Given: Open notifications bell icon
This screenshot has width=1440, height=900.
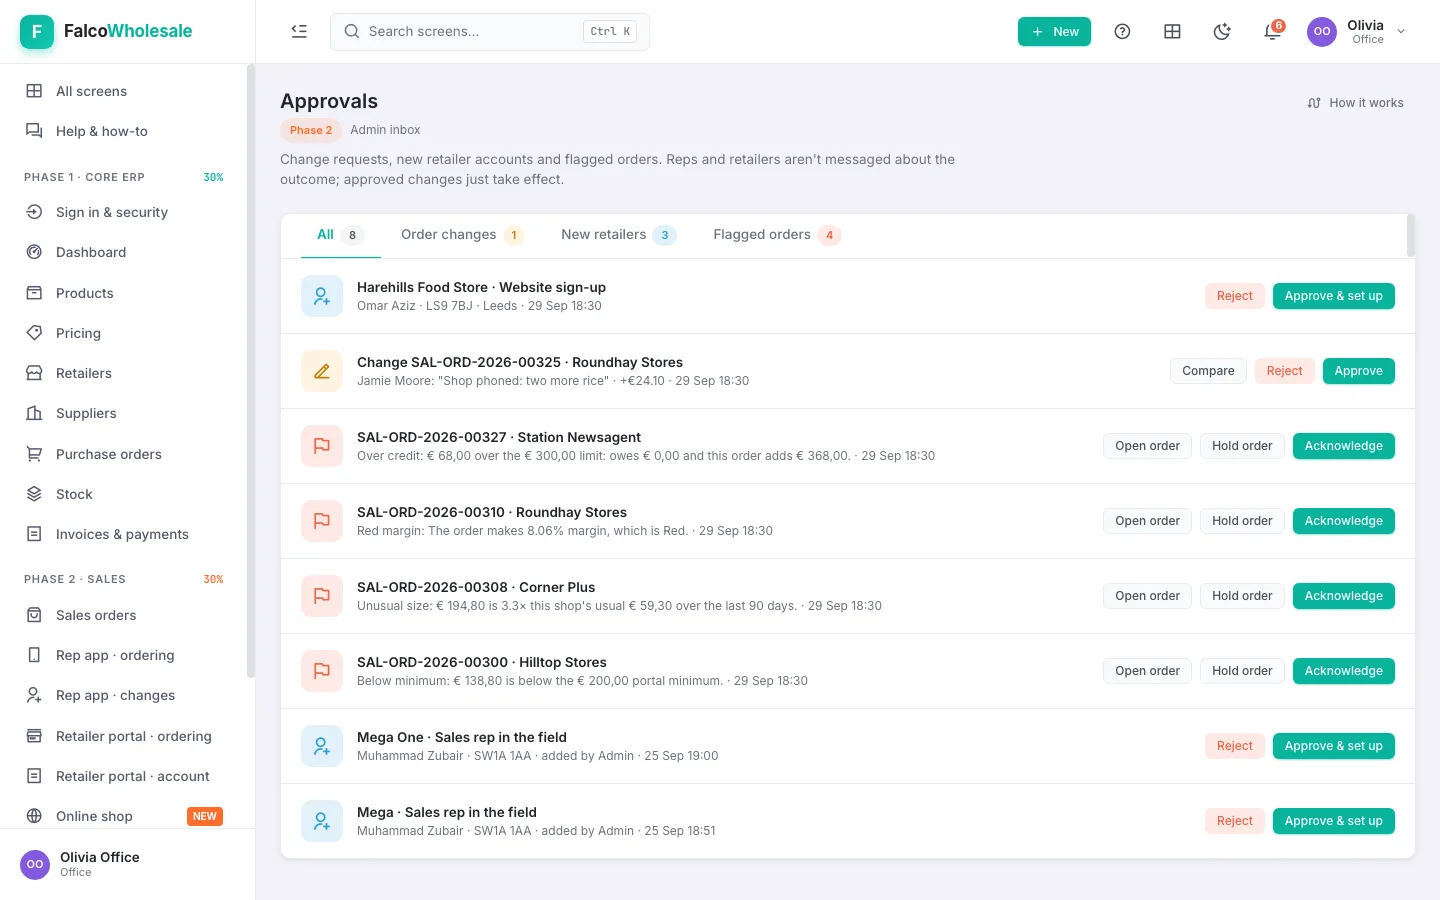Looking at the screenshot, I should (x=1272, y=31).
